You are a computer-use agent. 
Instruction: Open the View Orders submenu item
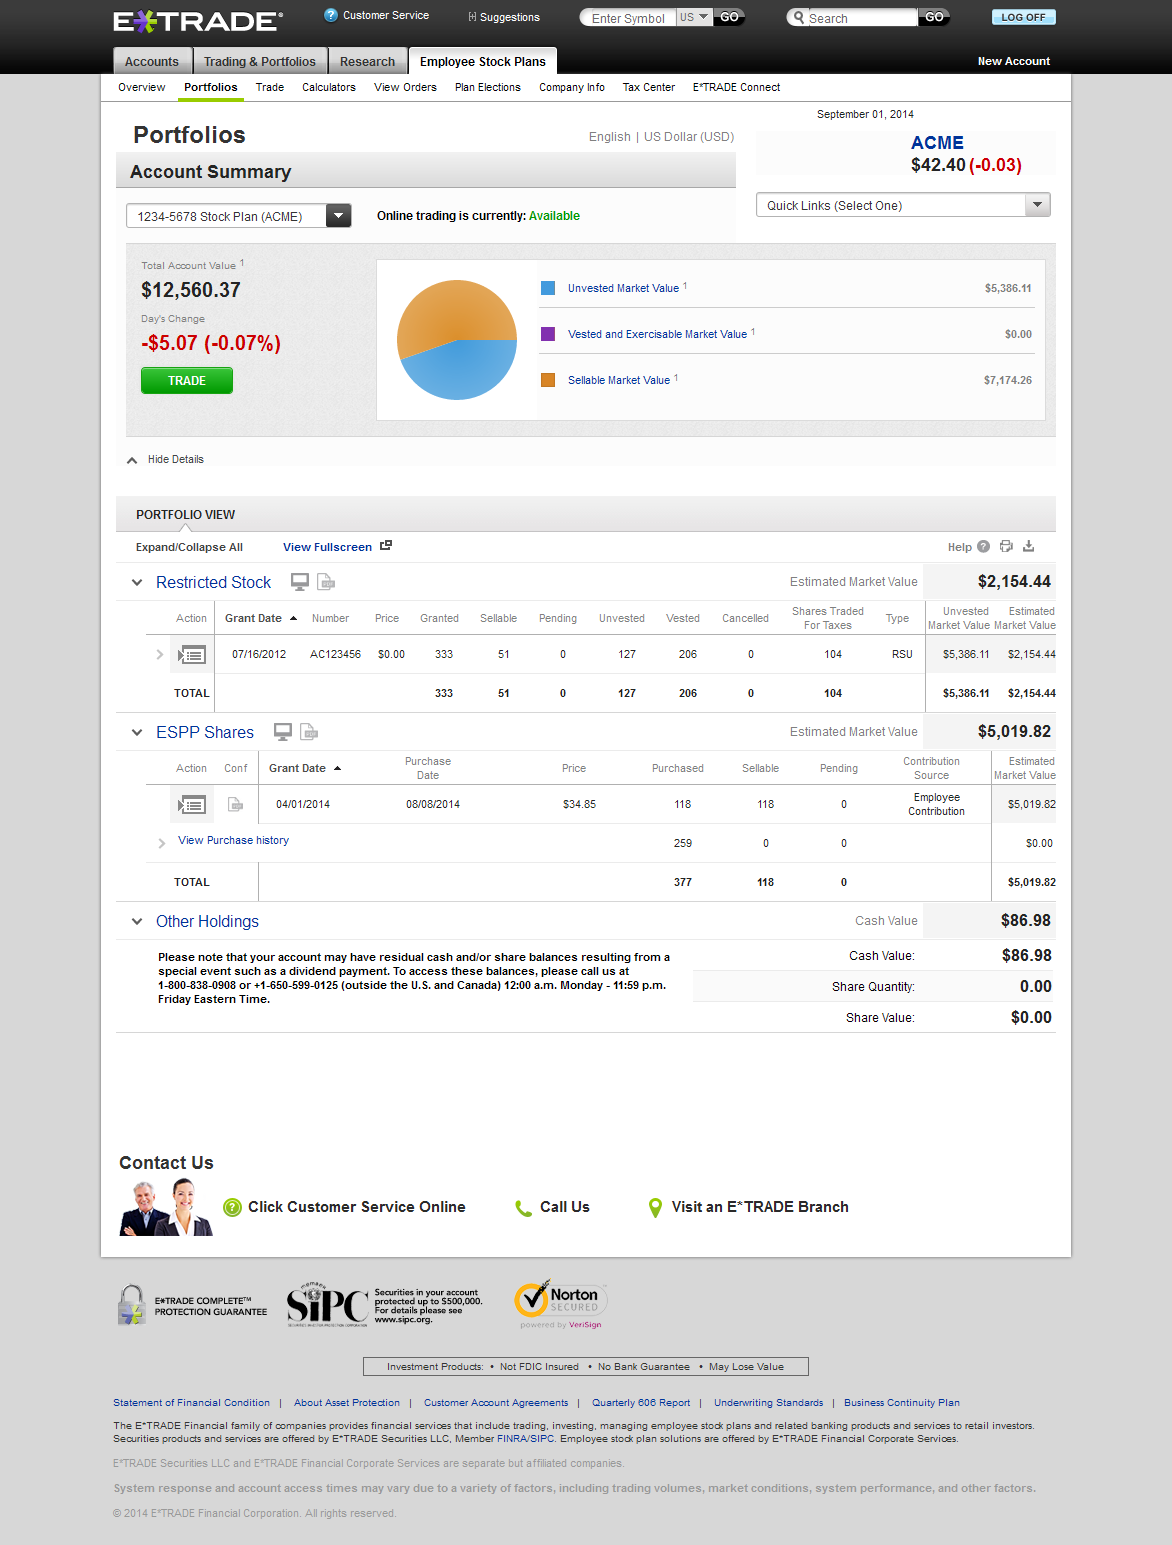405,87
